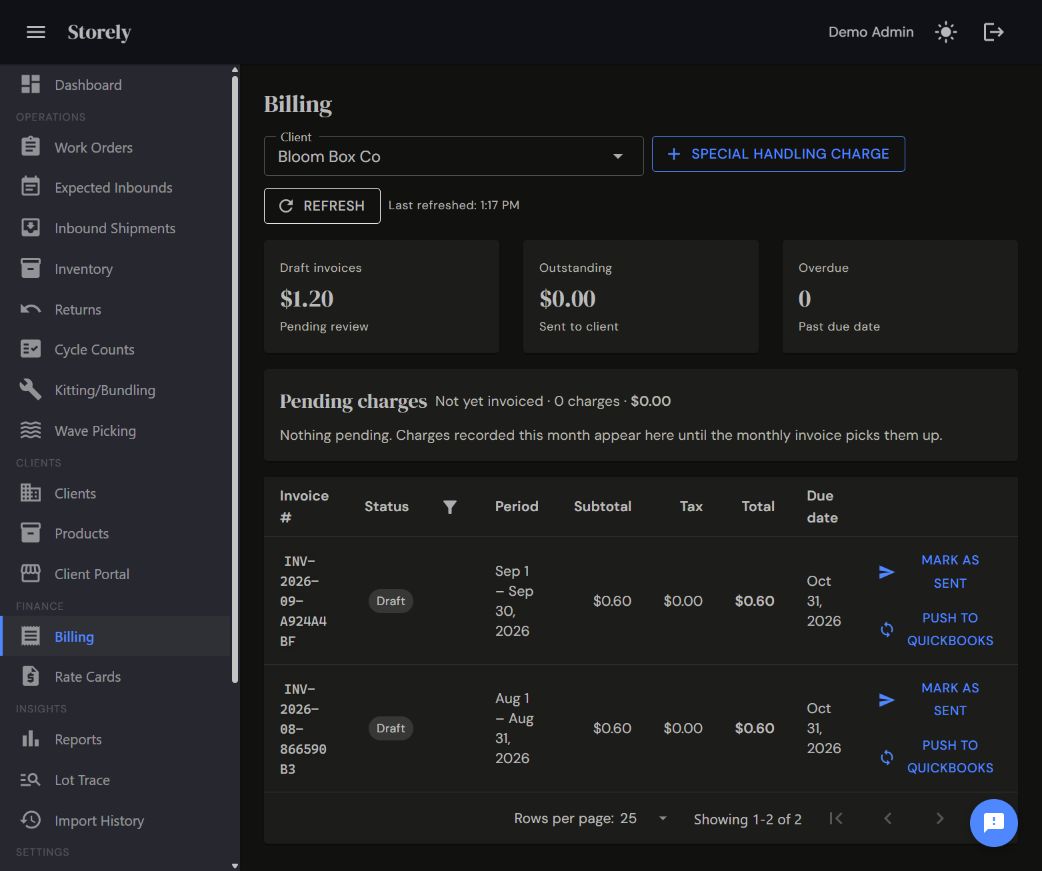Image resolution: width=1042 pixels, height=871 pixels.
Task: Click the Wave Picking waves icon
Action: tap(31, 430)
